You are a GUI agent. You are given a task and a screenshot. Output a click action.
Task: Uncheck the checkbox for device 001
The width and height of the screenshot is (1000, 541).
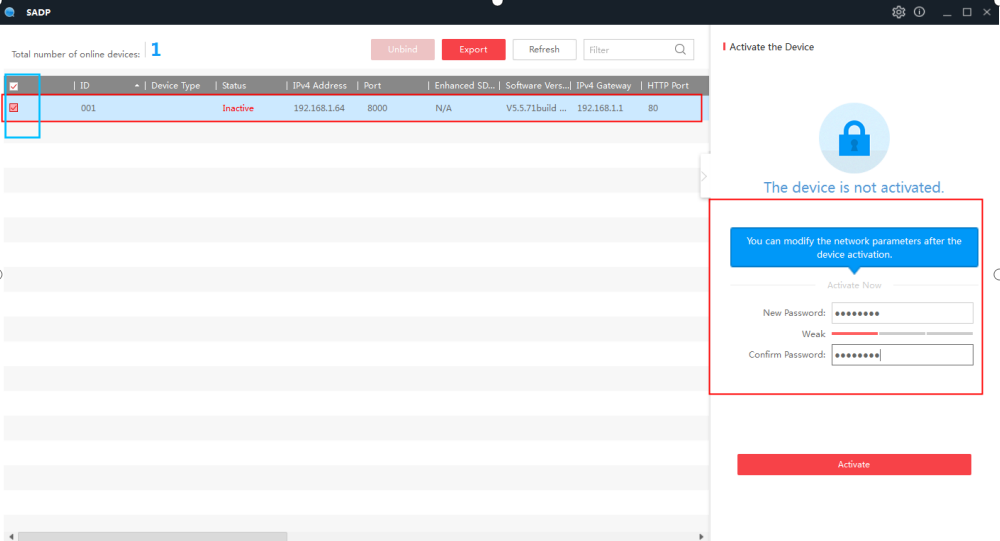(x=14, y=108)
